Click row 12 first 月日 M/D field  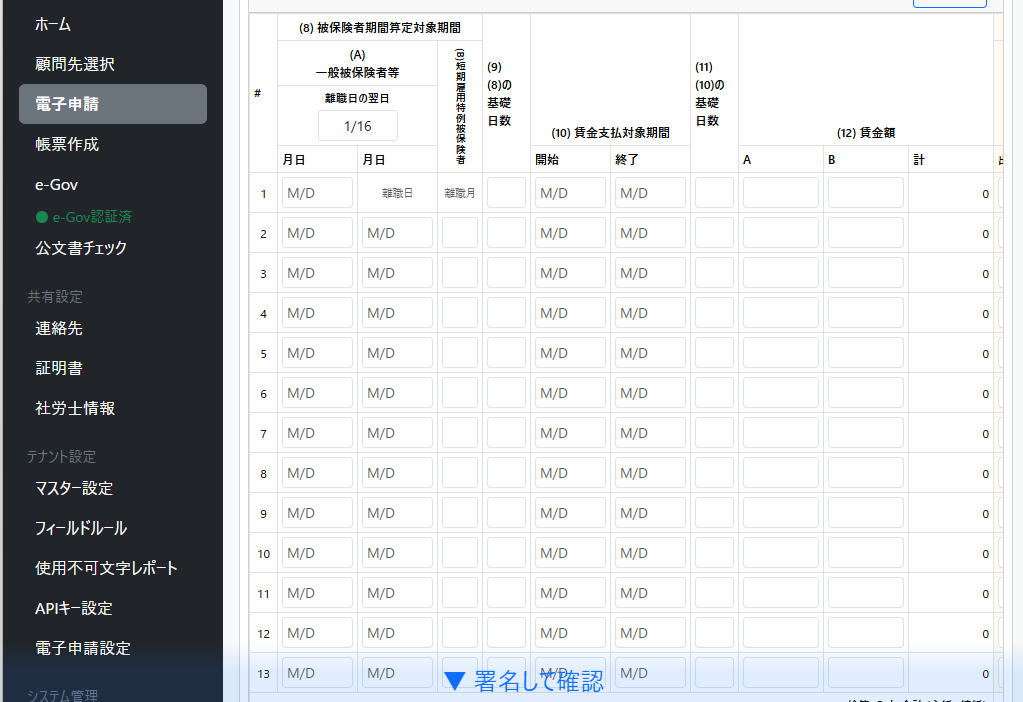[x=317, y=633]
